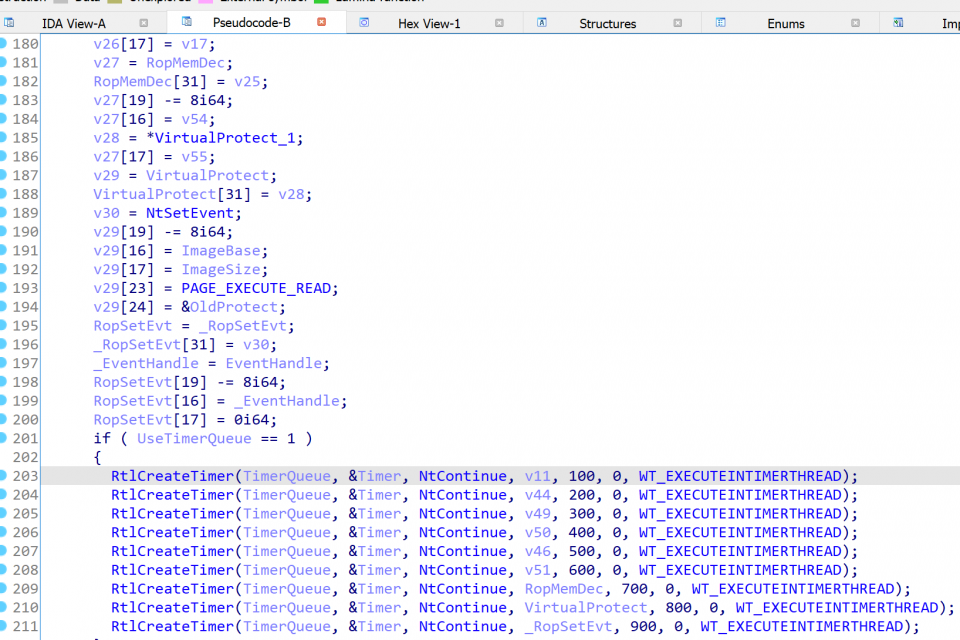Select EventHandle on line 197
Screen dimensions: 960x640
(273, 364)
